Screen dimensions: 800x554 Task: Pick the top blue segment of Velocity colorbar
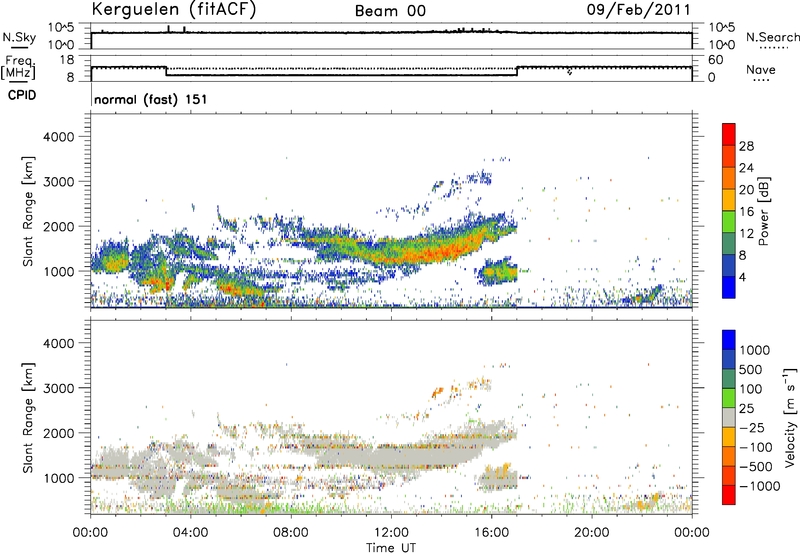coord(729,340)
